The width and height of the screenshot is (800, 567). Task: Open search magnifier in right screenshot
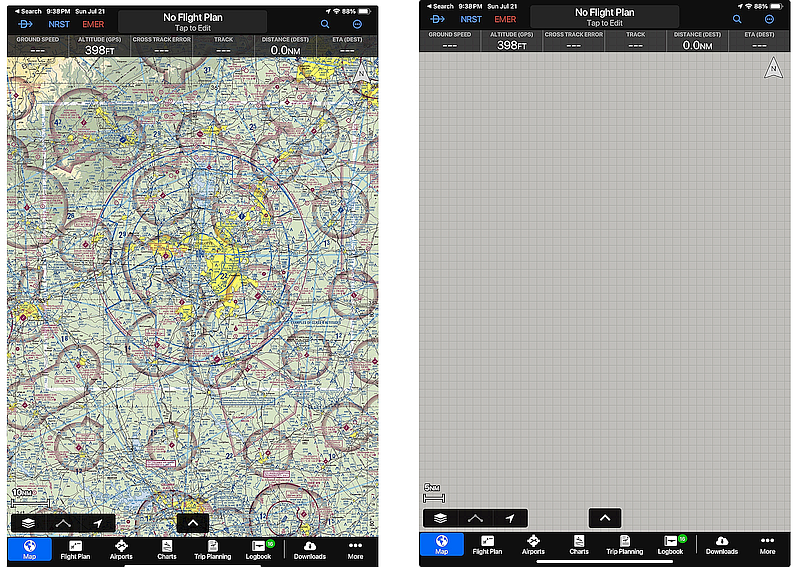pyautogui.click(x=737, y=19)
